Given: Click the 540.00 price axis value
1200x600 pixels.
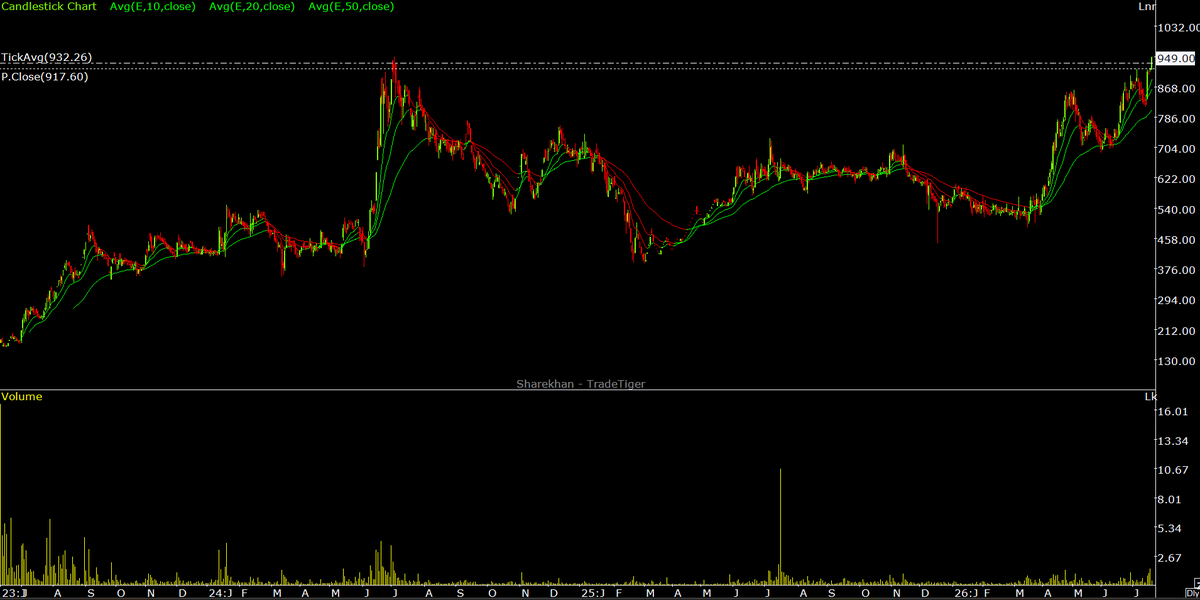Looking at the screenshot, I should (1177, 210).
